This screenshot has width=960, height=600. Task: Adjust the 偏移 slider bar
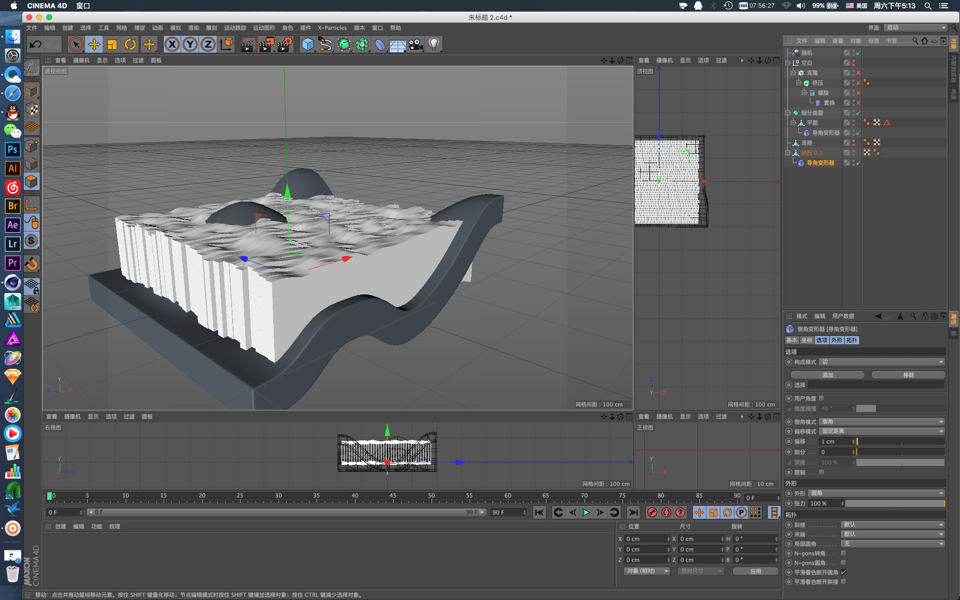[900, 441]
